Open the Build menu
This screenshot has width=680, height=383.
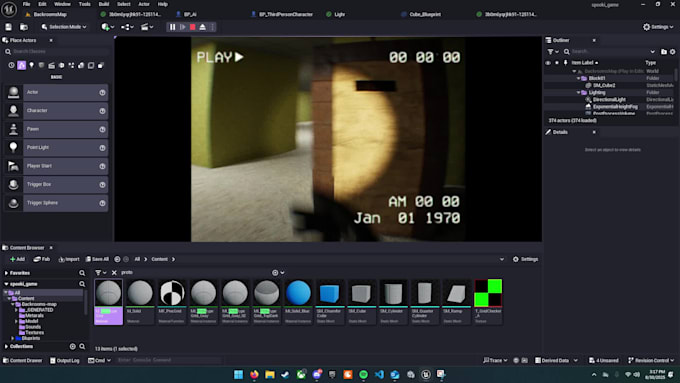tap(104, 4)
